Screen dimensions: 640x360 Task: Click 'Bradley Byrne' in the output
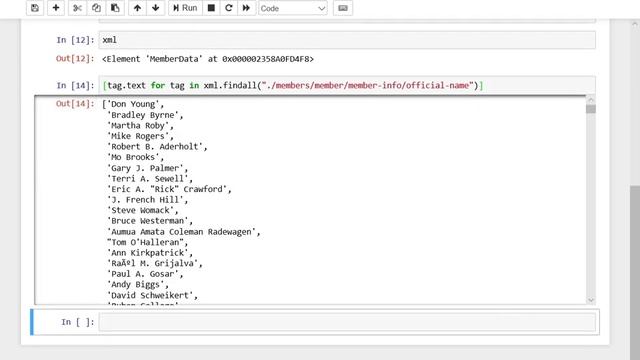click(143, 115)
